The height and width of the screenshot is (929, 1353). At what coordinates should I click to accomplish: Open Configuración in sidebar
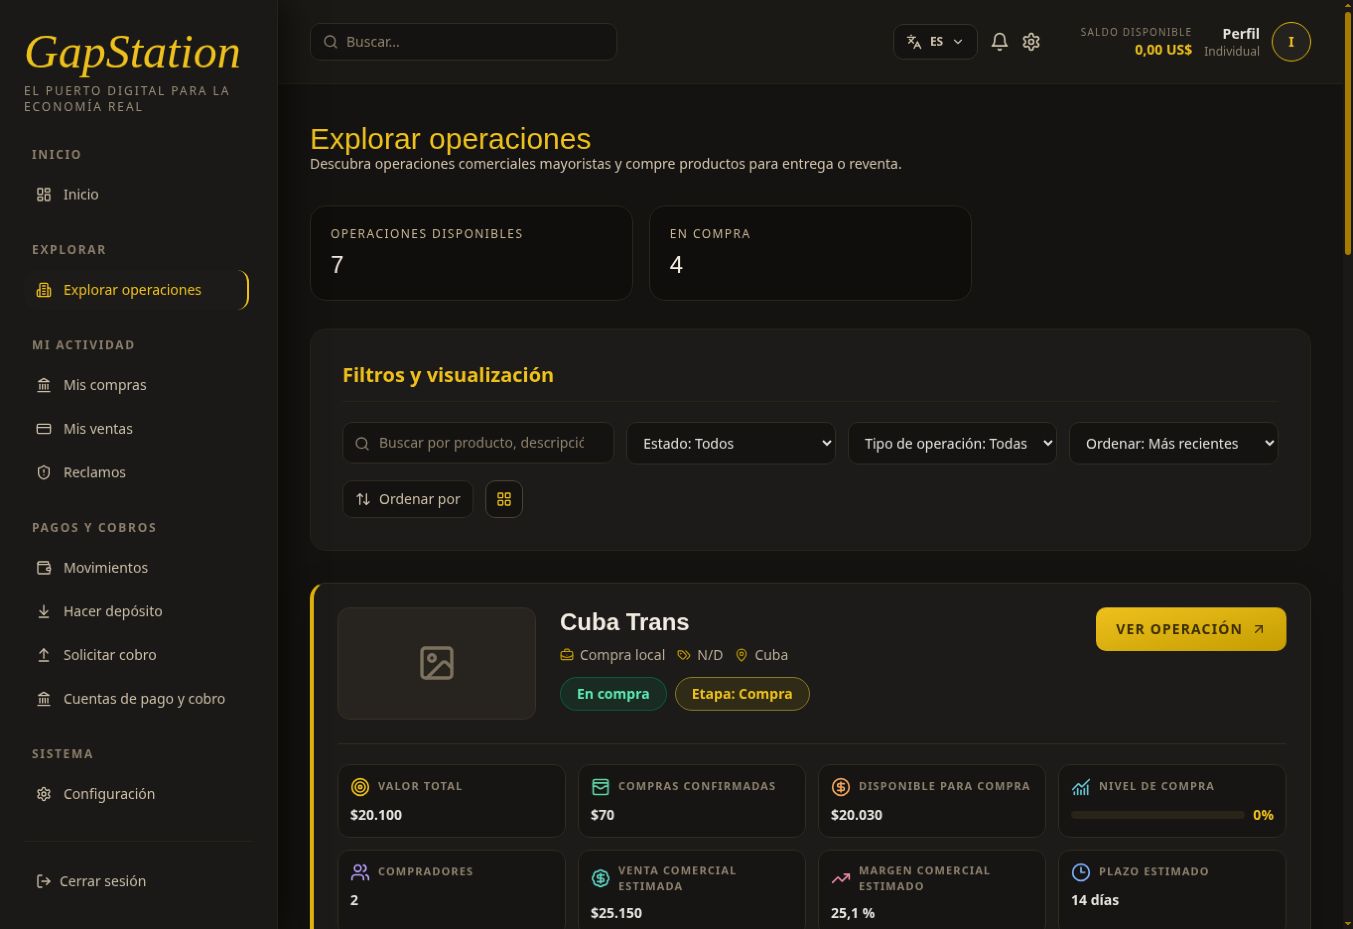[138, 794]
